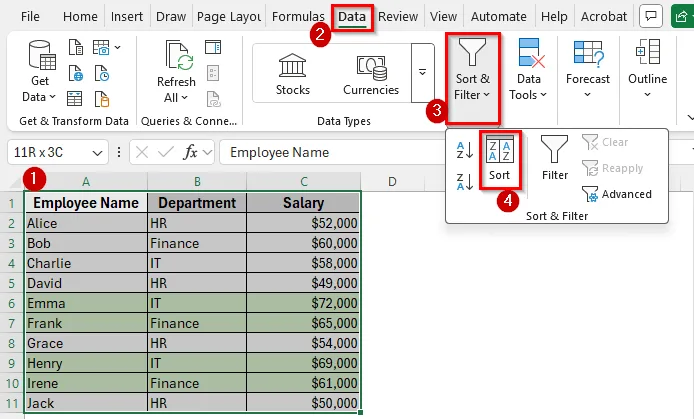Click the Cancel X in formula bar

coord(142,153)
